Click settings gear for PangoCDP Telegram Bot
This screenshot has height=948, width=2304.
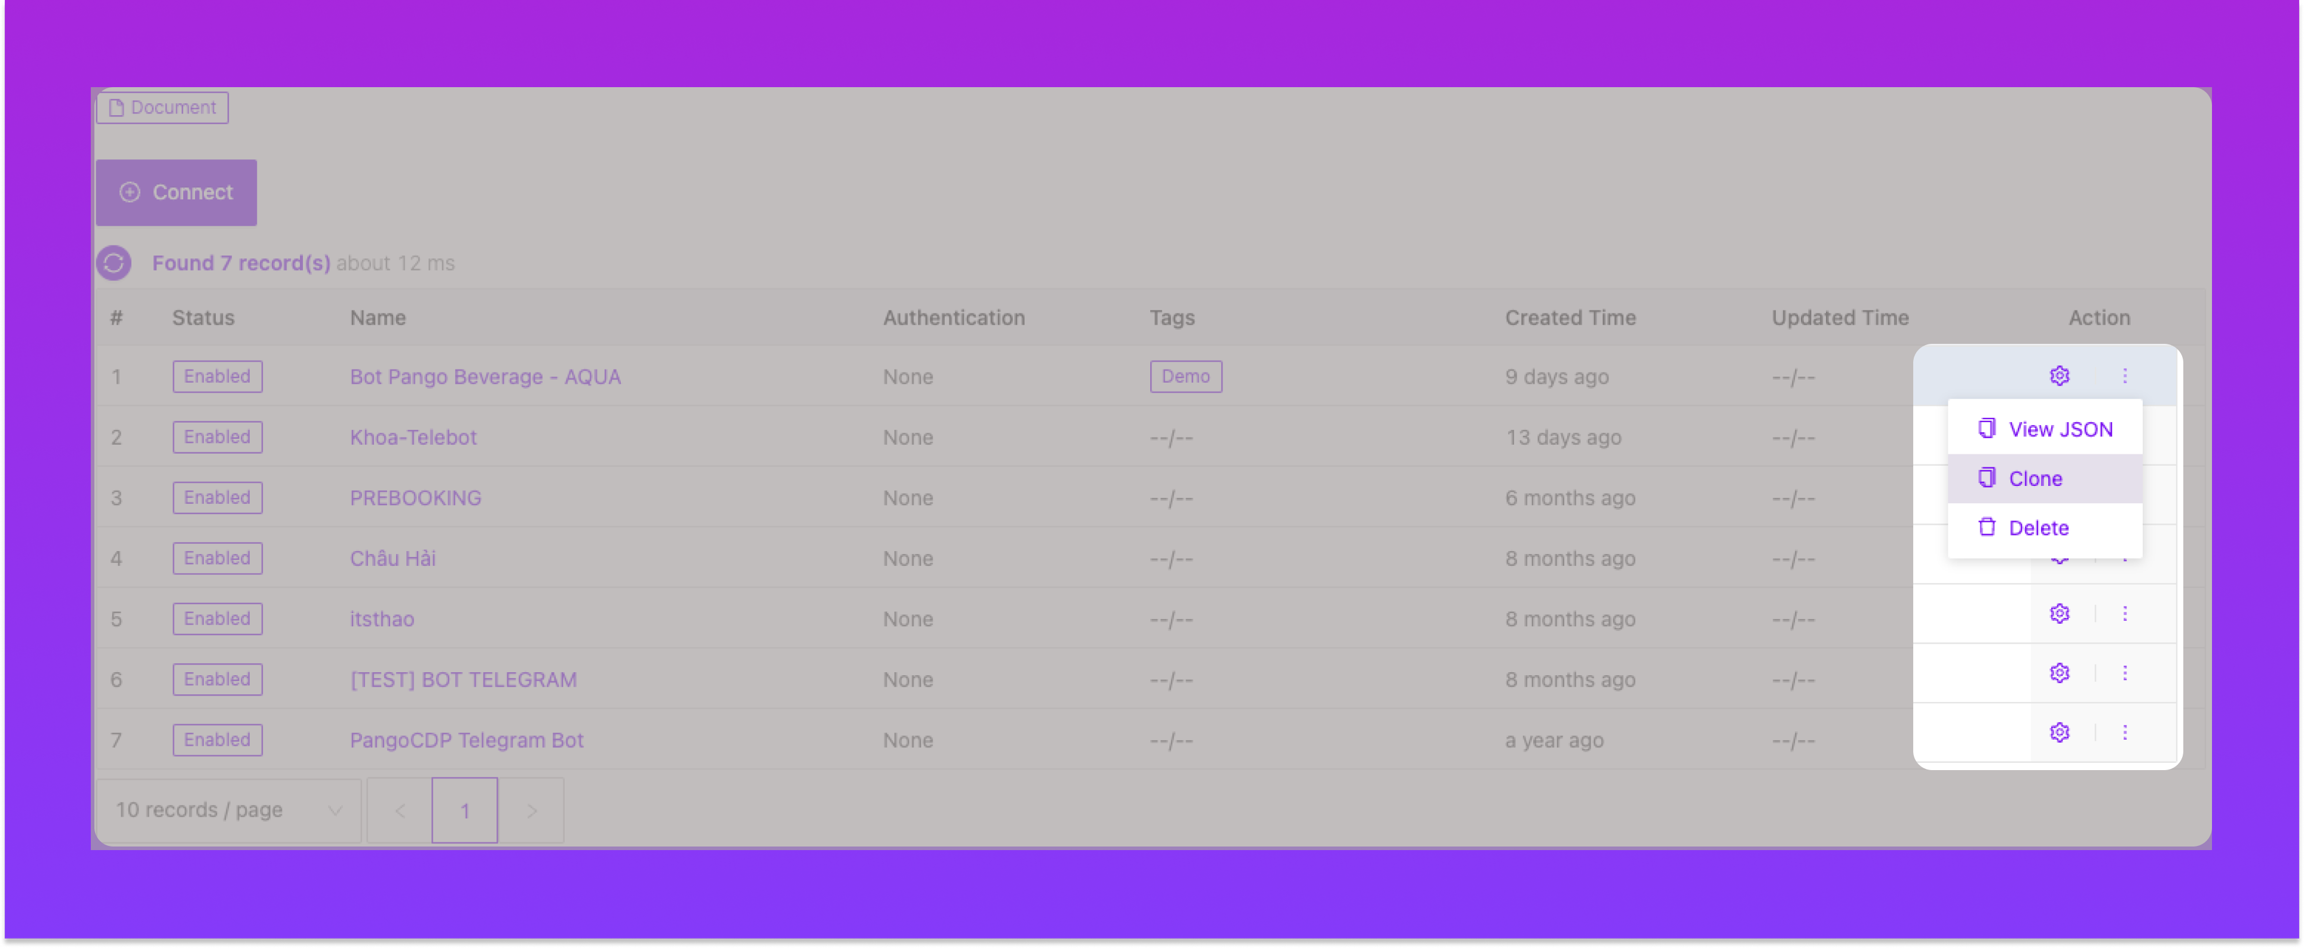[2059, 733]
